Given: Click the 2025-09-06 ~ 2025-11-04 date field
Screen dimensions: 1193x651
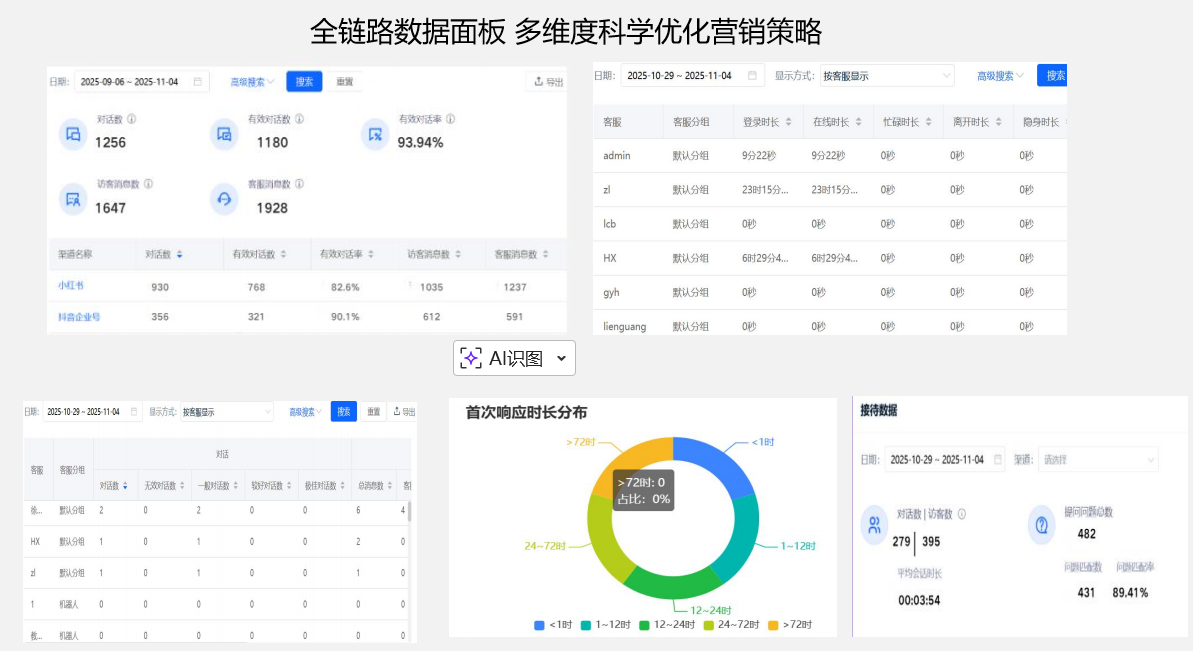Looking at the screenshot, I should coord(141,81).
